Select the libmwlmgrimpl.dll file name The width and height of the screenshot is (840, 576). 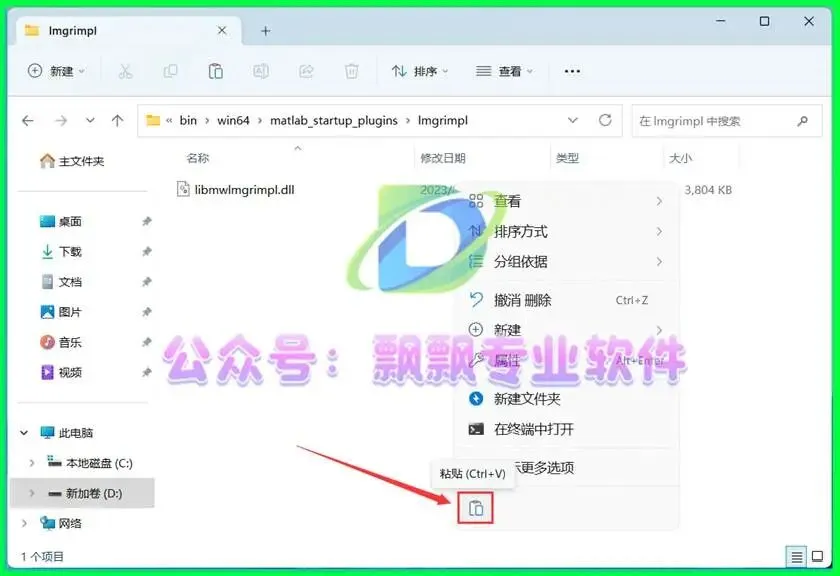(244, 190)
